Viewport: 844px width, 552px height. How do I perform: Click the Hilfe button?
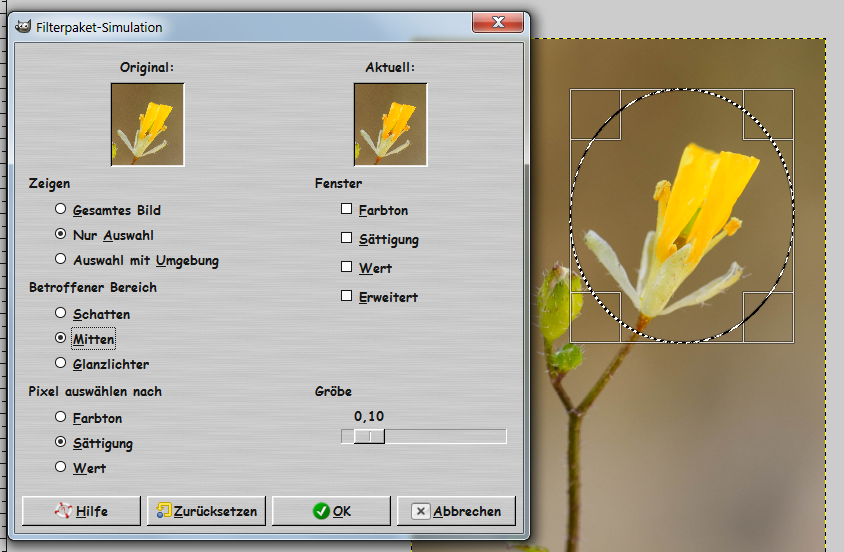coord(81,511)
